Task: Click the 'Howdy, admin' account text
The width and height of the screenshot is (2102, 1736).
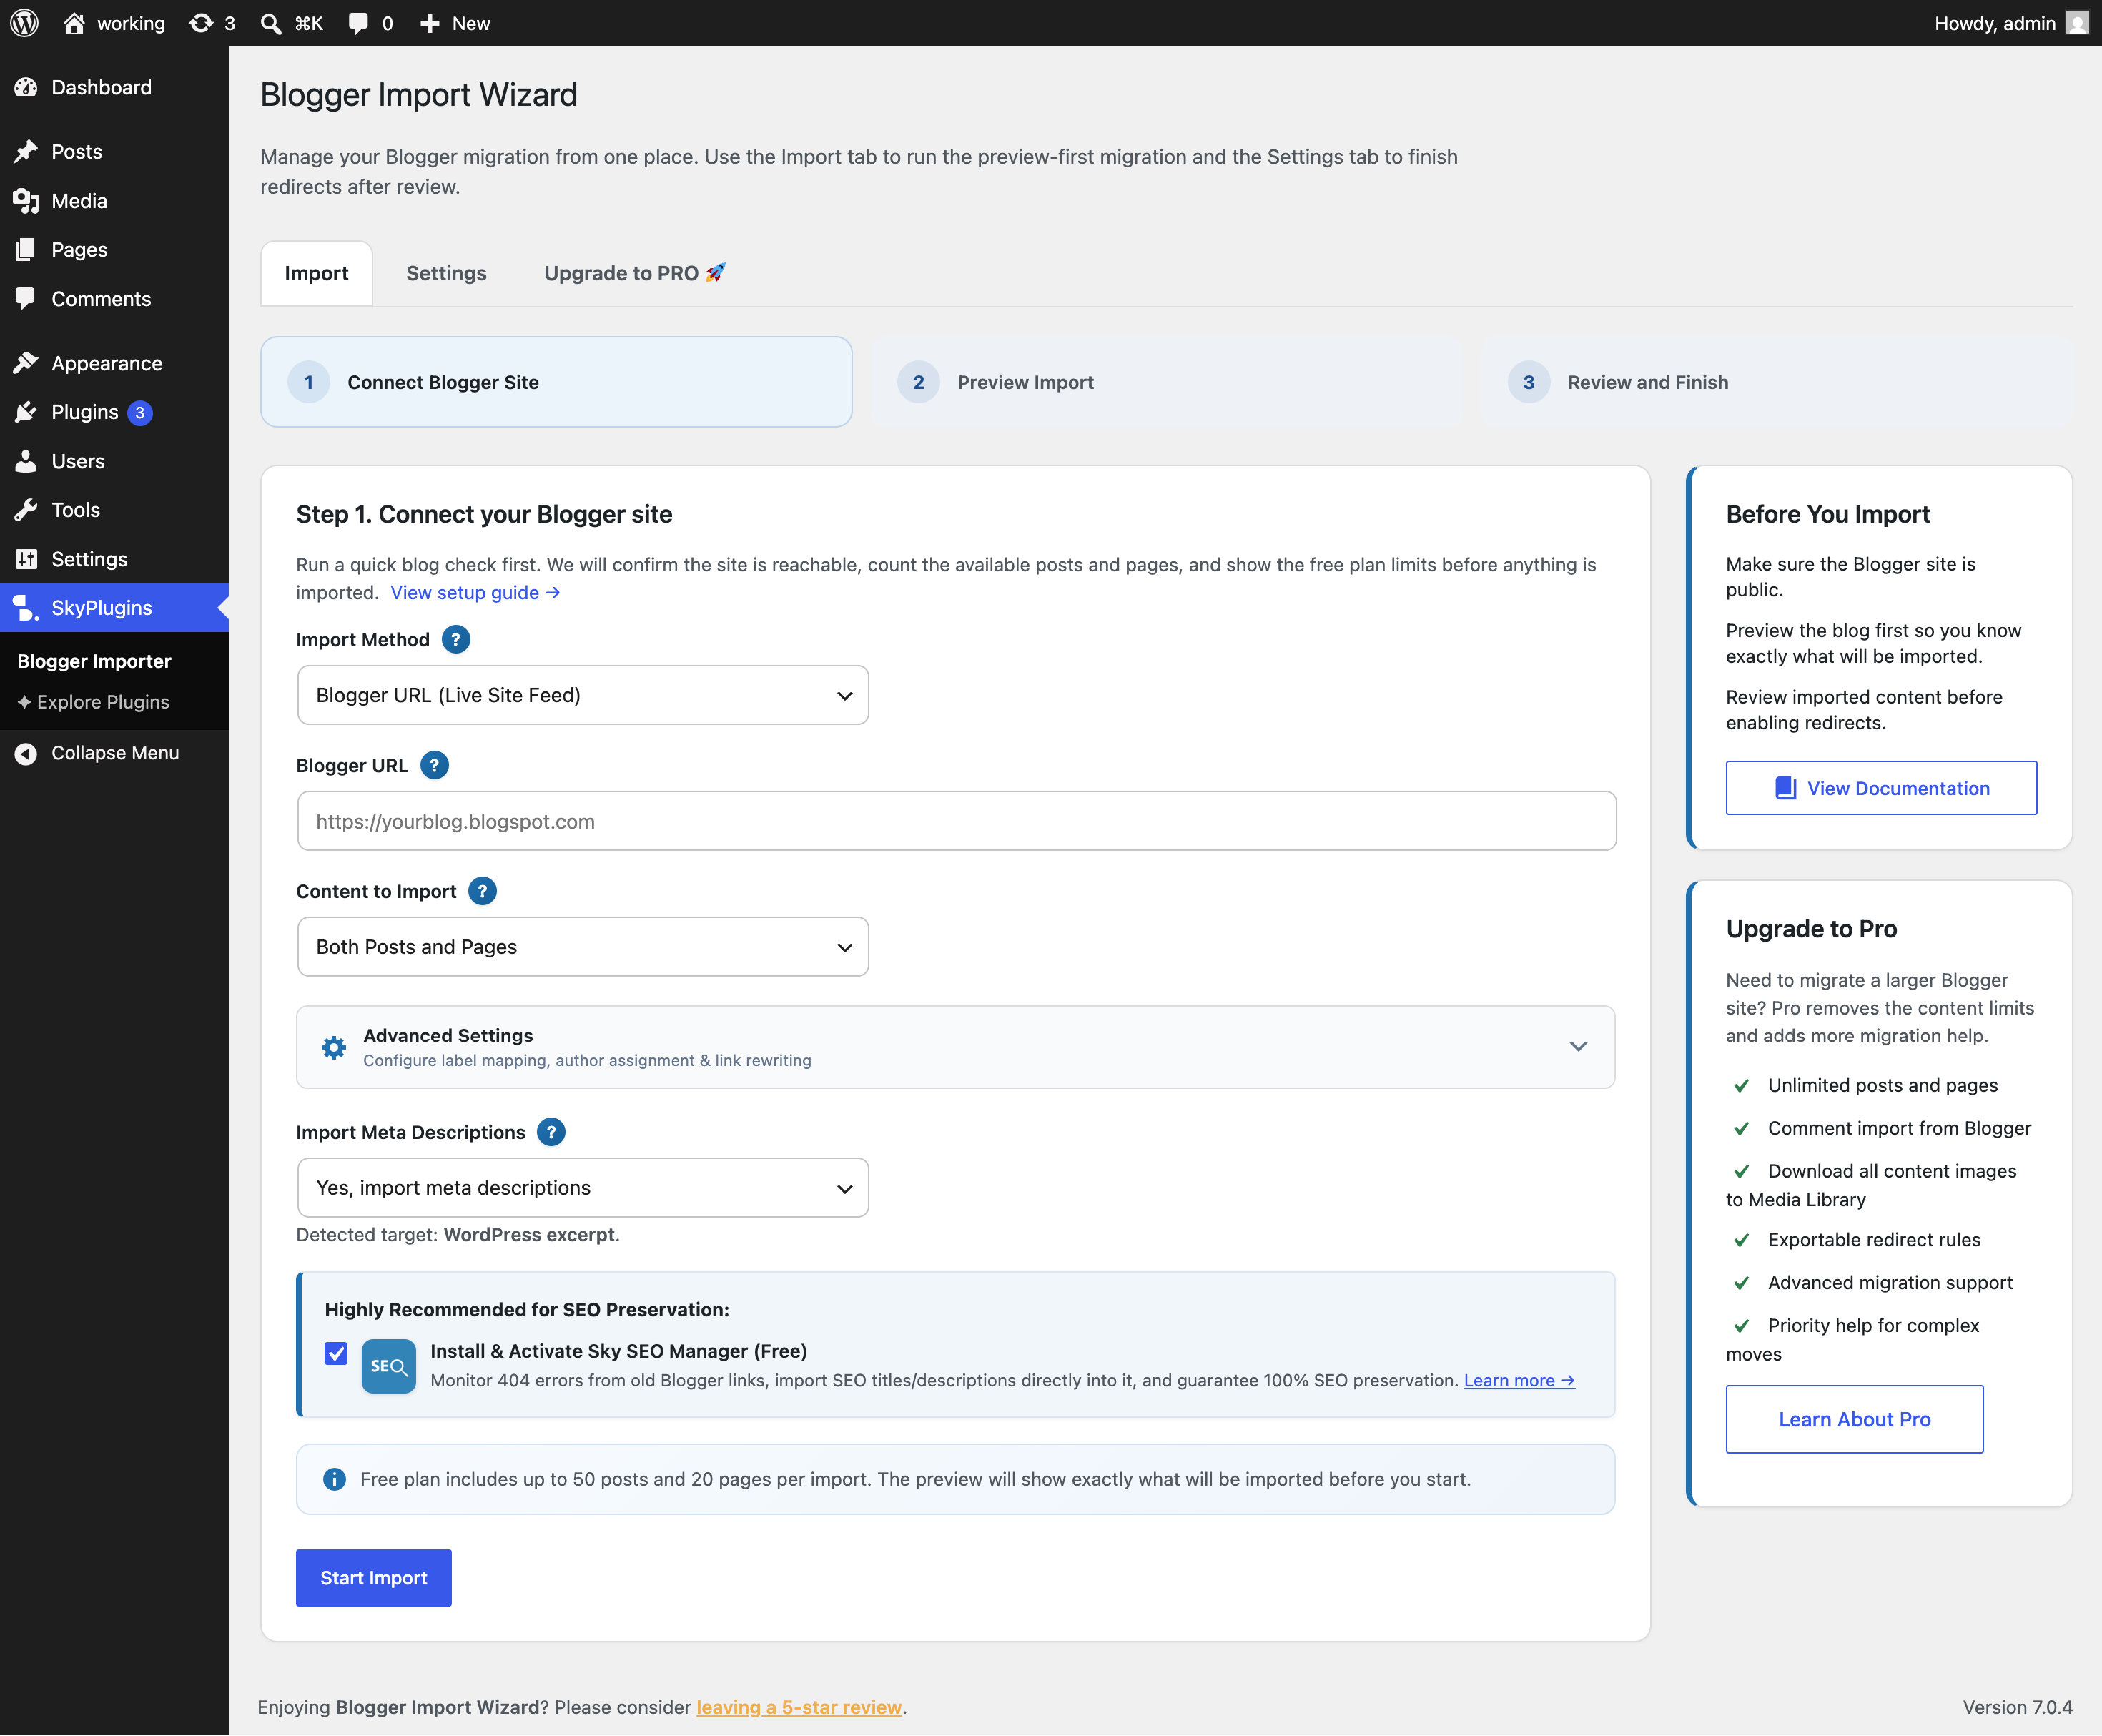Action: point(1995,23)
